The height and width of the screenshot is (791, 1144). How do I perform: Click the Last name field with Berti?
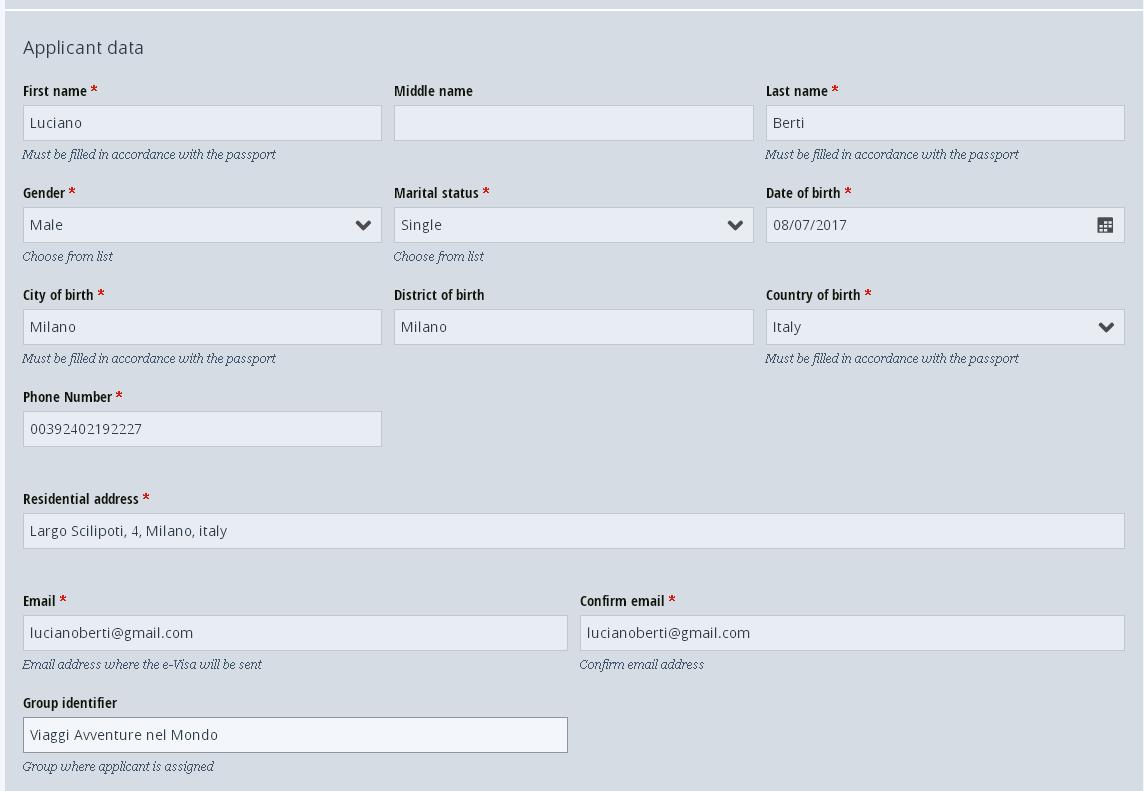pos(945,123)
